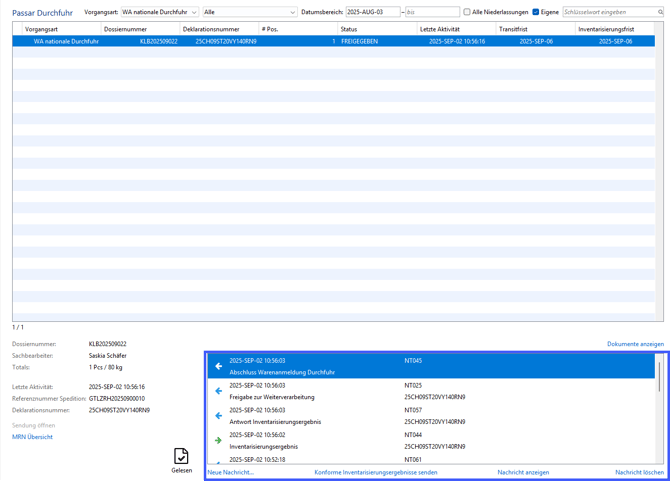The width and height of the screenshot is (670, 481).
Task: Click the Datumsbereich start date field
Action: [x=373, y=12]
